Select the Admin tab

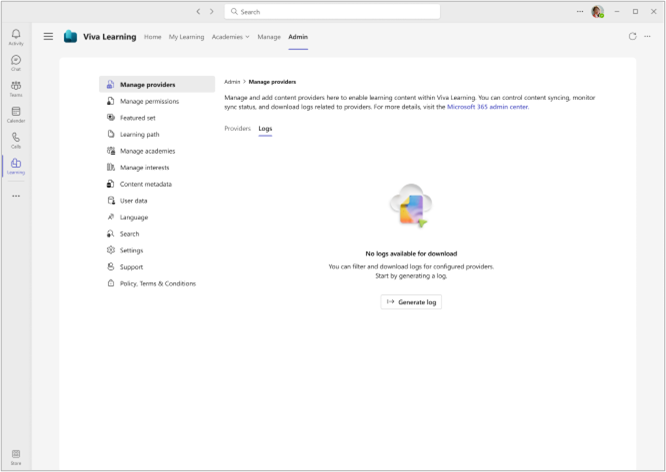(298, 37)
